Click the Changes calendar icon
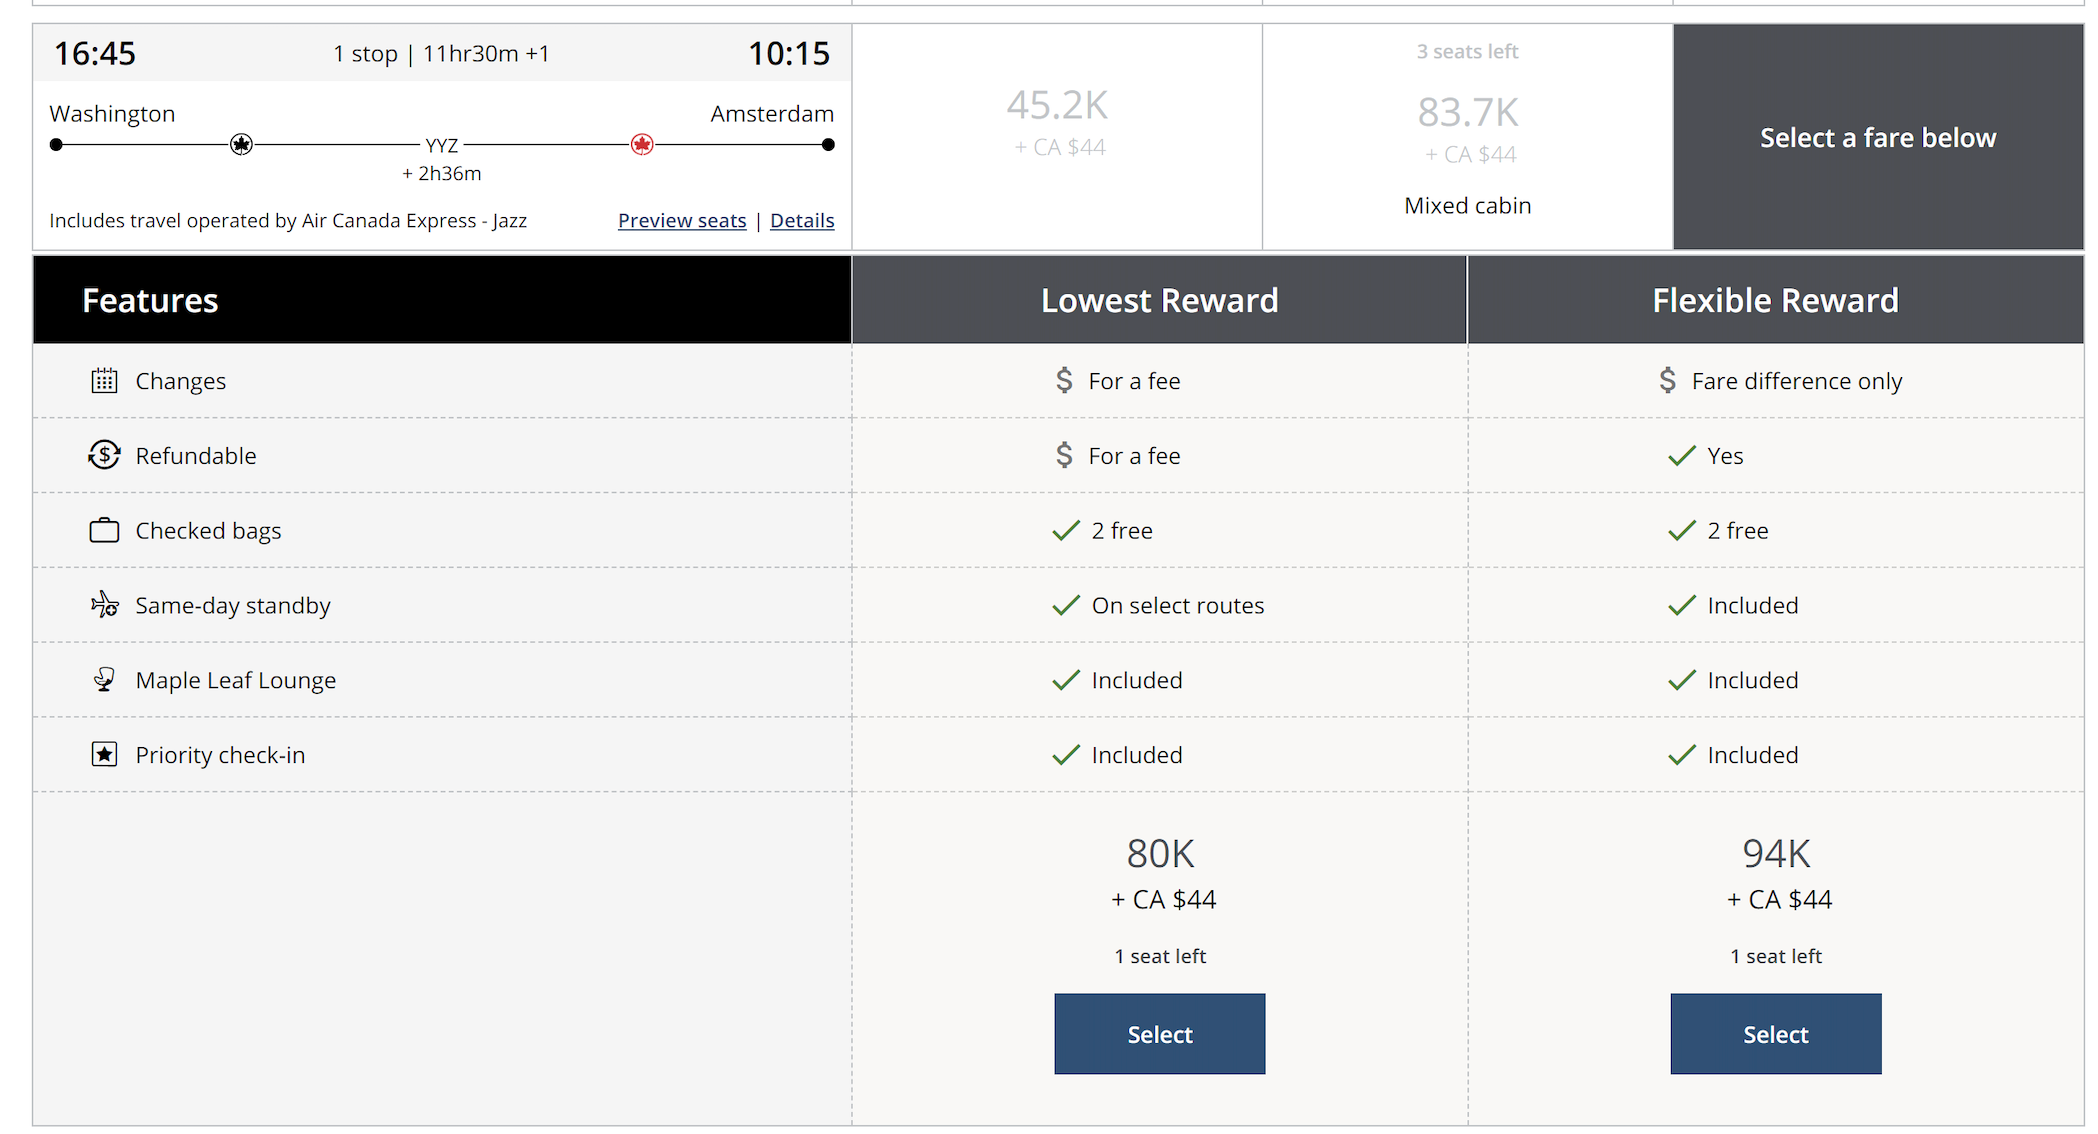The image size is (2098, 1134). (x=104, y=381)
